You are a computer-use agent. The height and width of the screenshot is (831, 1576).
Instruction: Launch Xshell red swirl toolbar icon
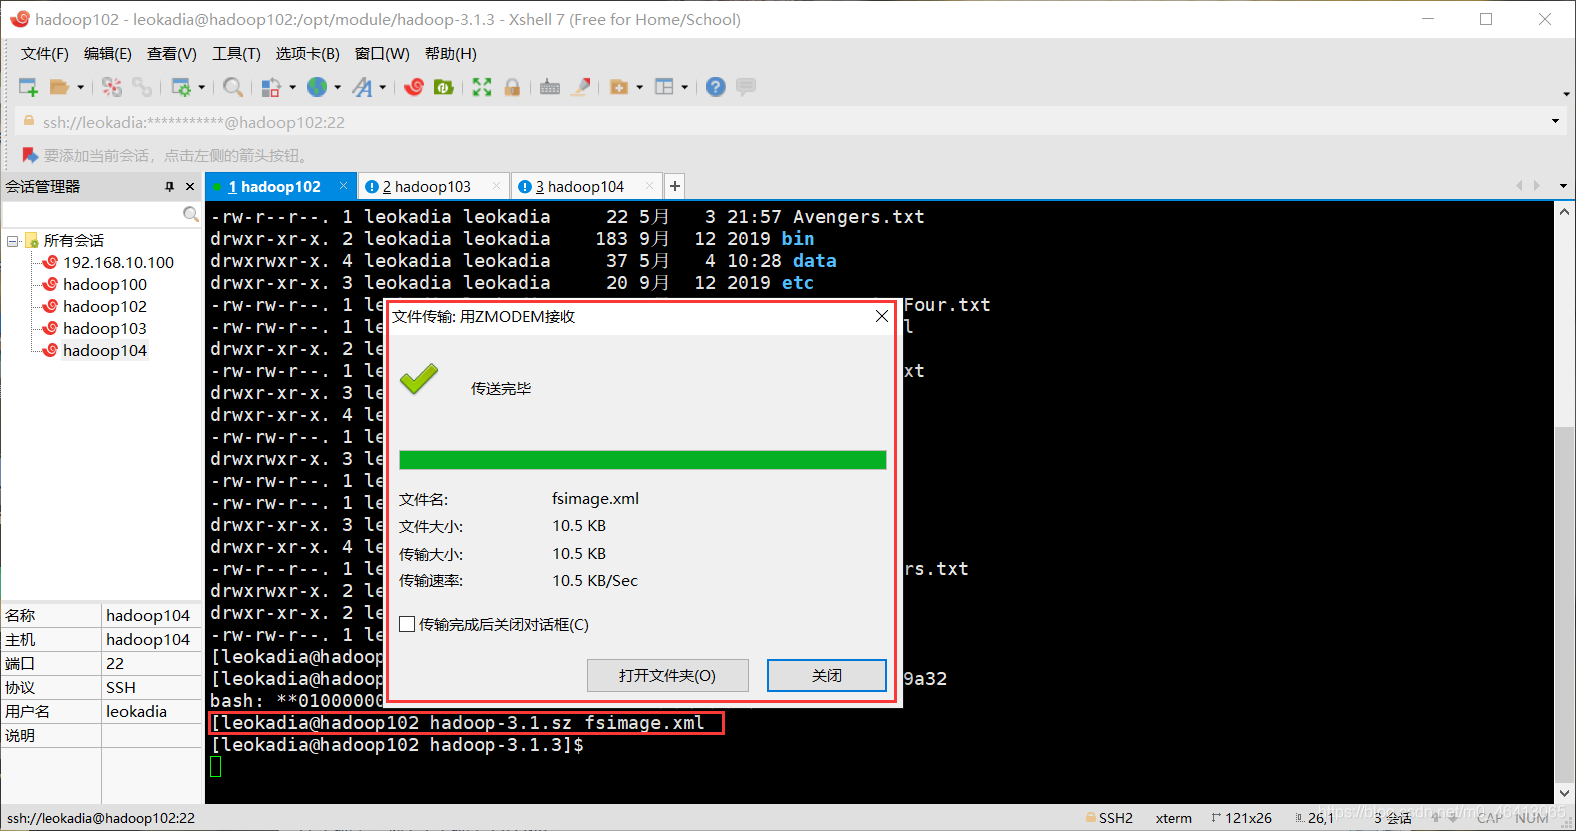(x=414, y=87)
